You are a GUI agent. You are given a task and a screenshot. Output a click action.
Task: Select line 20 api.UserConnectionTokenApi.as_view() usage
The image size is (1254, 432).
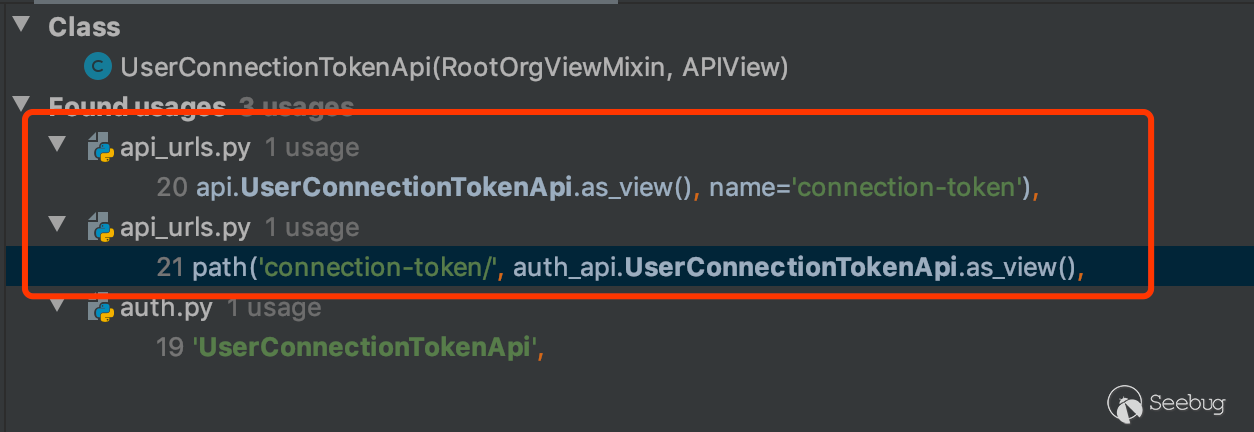click(598, 187)
